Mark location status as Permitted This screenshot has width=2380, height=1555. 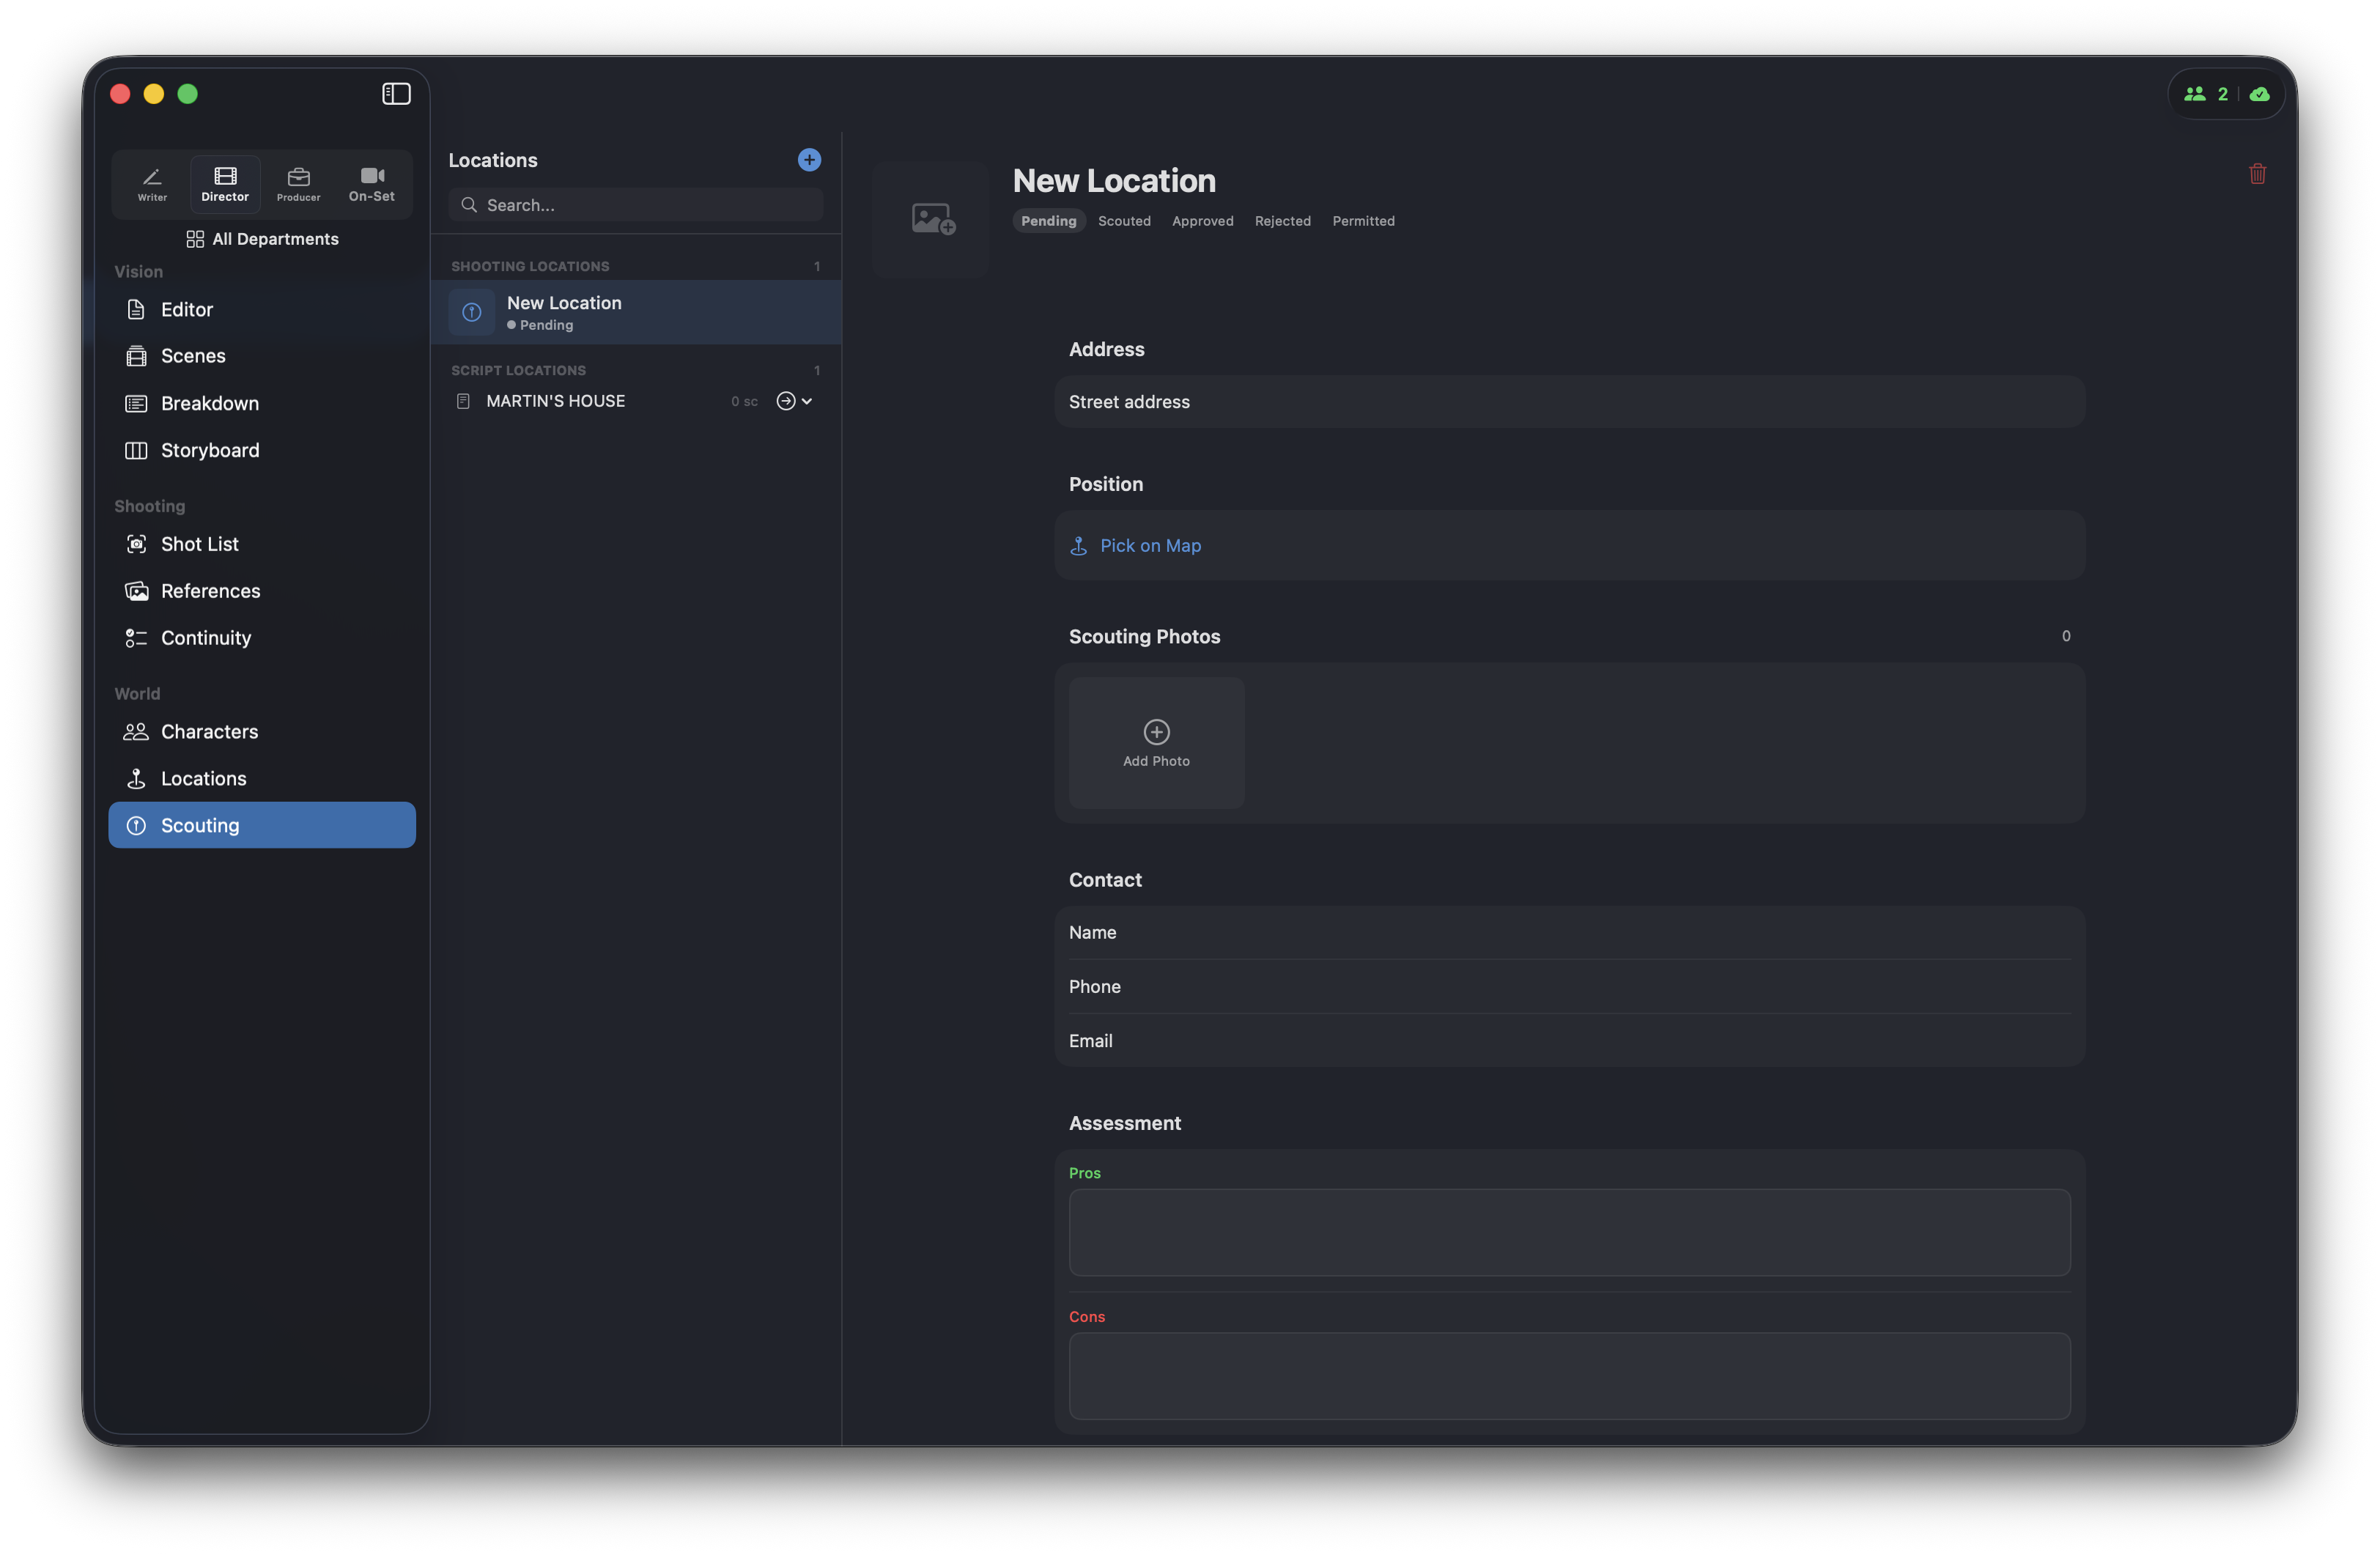tap(1362, 221)
